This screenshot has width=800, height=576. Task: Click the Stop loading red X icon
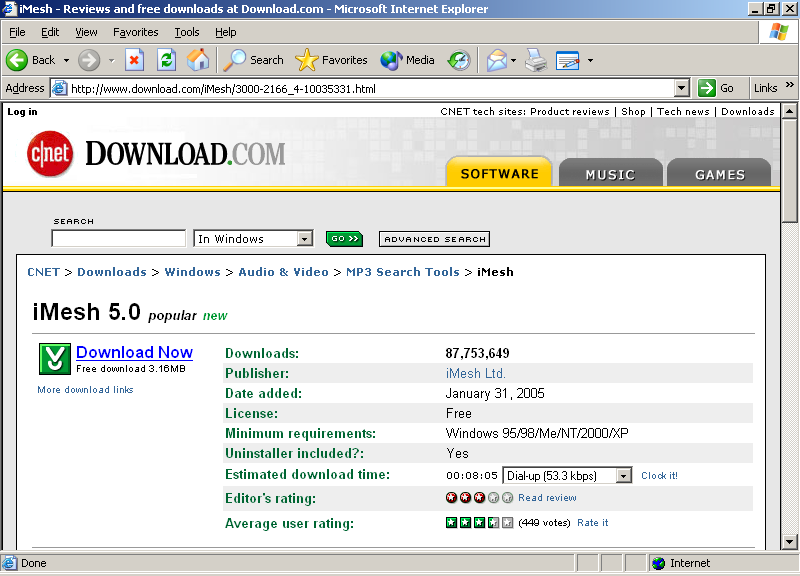(x=134, y=60)
